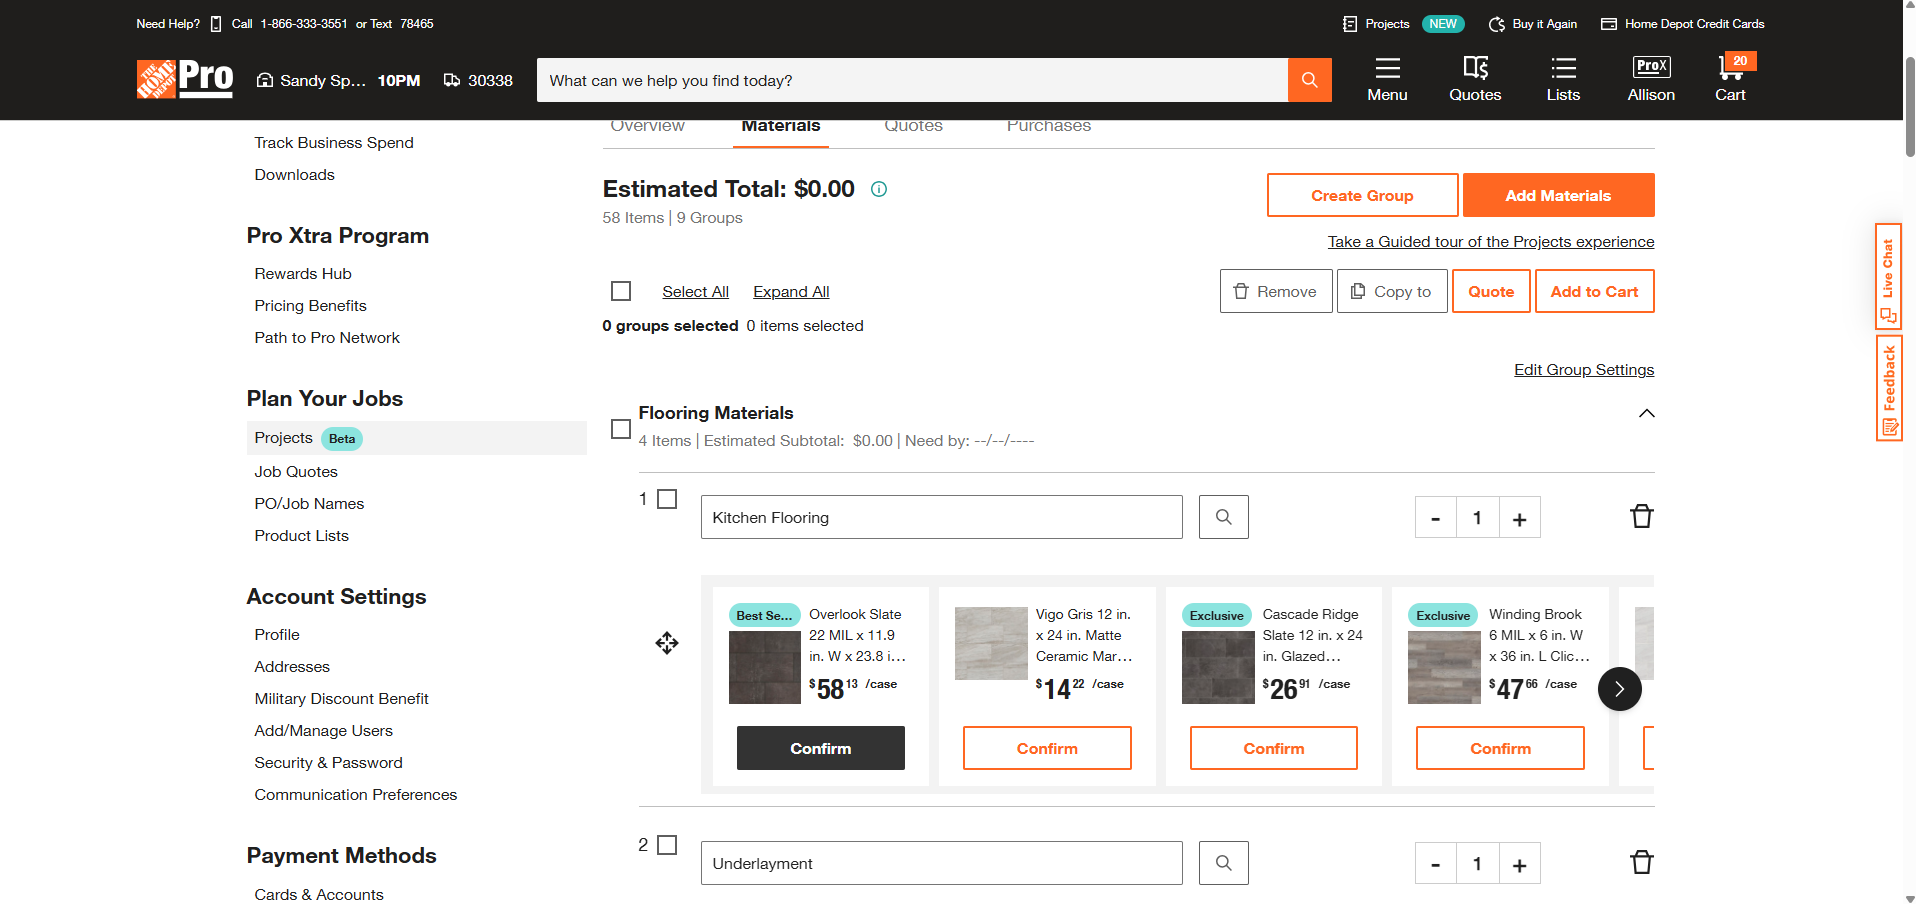Open the Cart icon
Screen dimensions: 1916x904
pos(1730,79)
